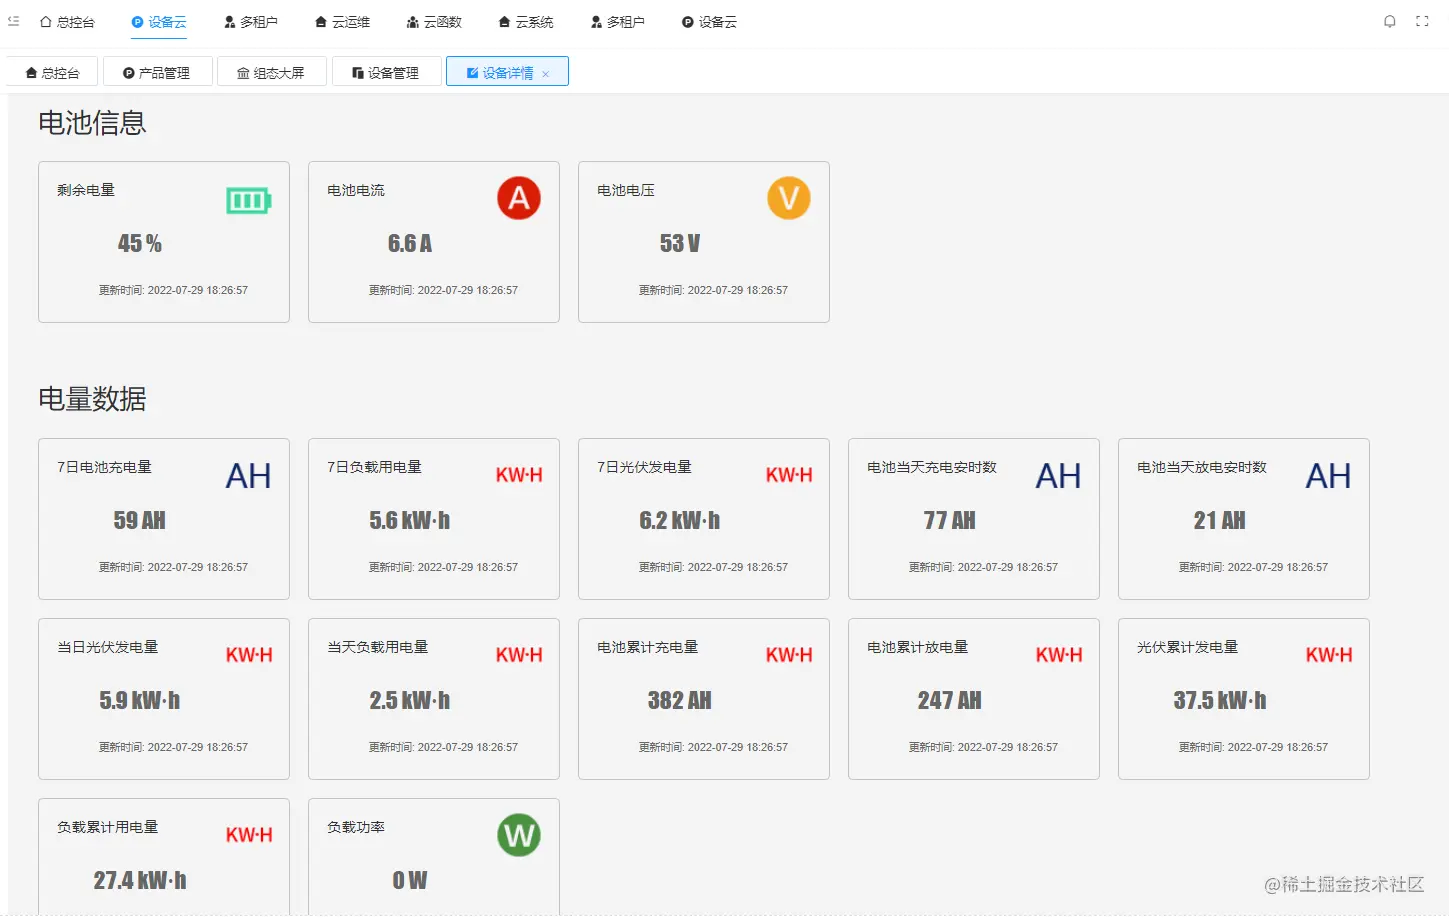Click the 5.6 kW·h value
Viewport: 1449px width, 919px height.
(410, 520)
